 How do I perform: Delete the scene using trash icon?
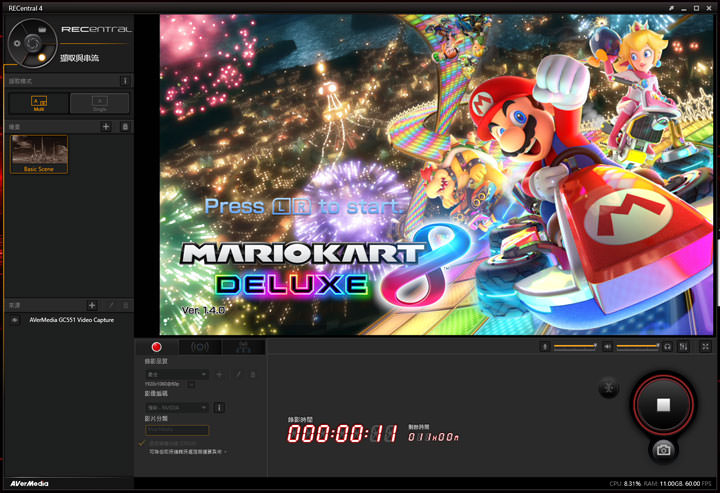pyautogui.click(x=124, y=127)
